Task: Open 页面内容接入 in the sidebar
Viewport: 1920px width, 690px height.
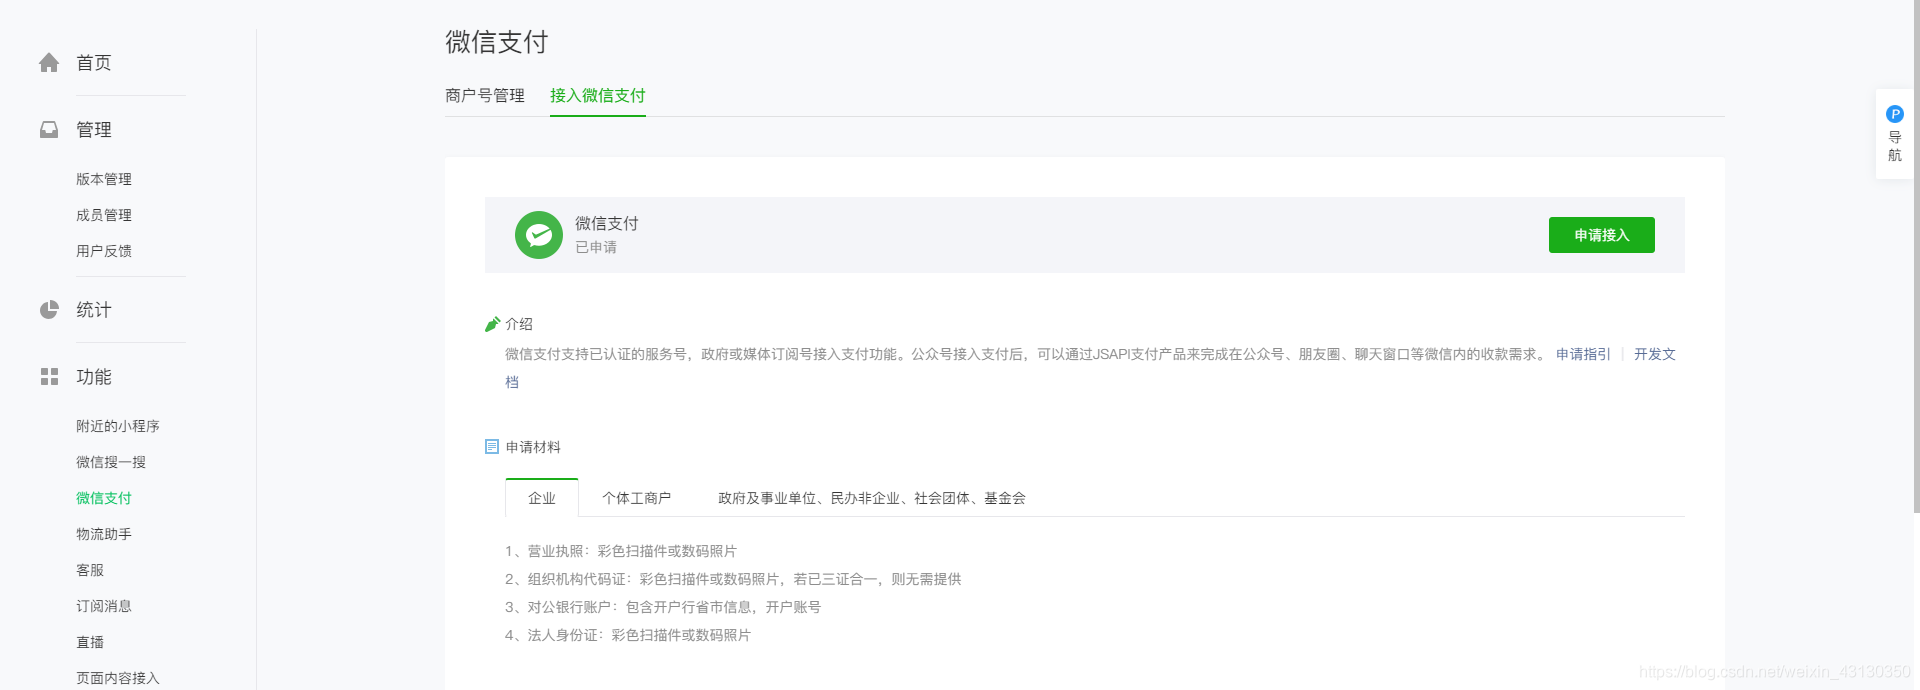Action: coord(118,678)
